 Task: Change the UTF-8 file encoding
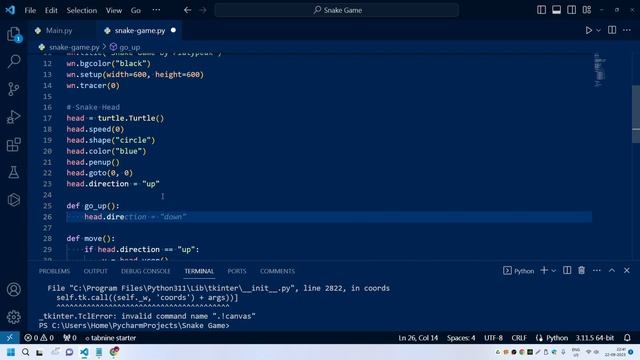[x=493, y=338]
